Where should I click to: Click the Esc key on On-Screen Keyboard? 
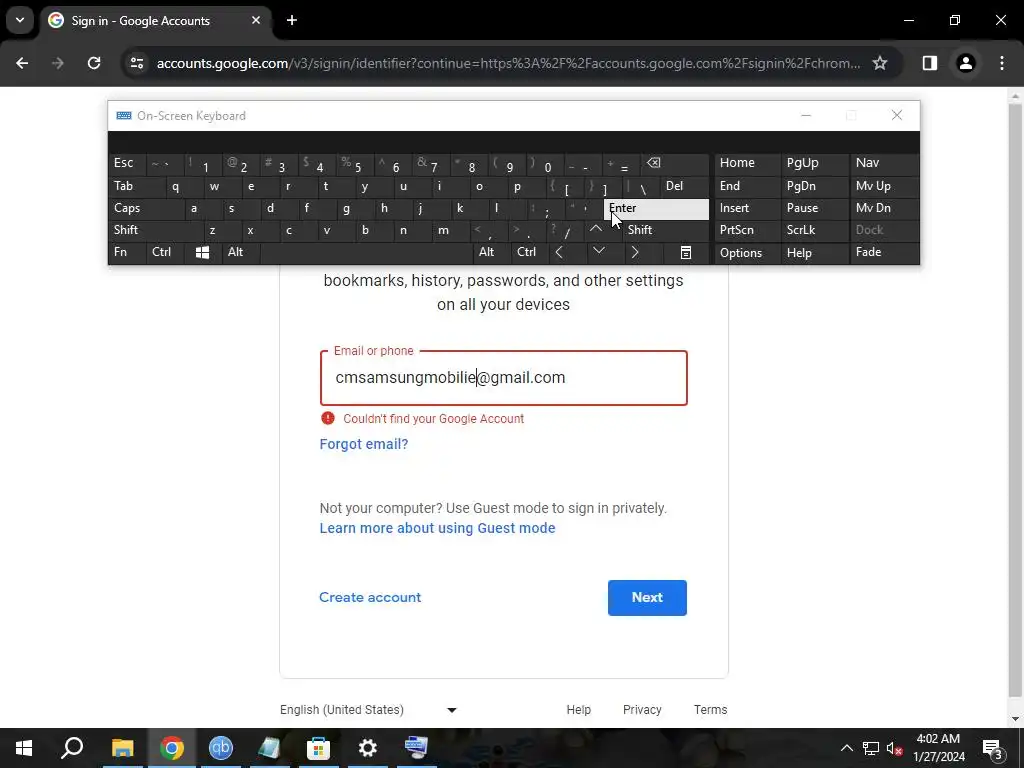coord(127,163)
